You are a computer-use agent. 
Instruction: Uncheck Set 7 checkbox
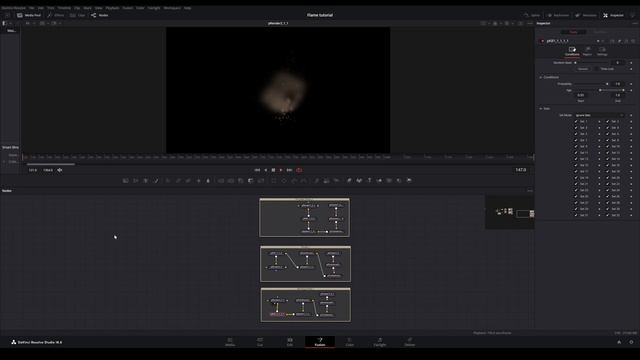576,140
